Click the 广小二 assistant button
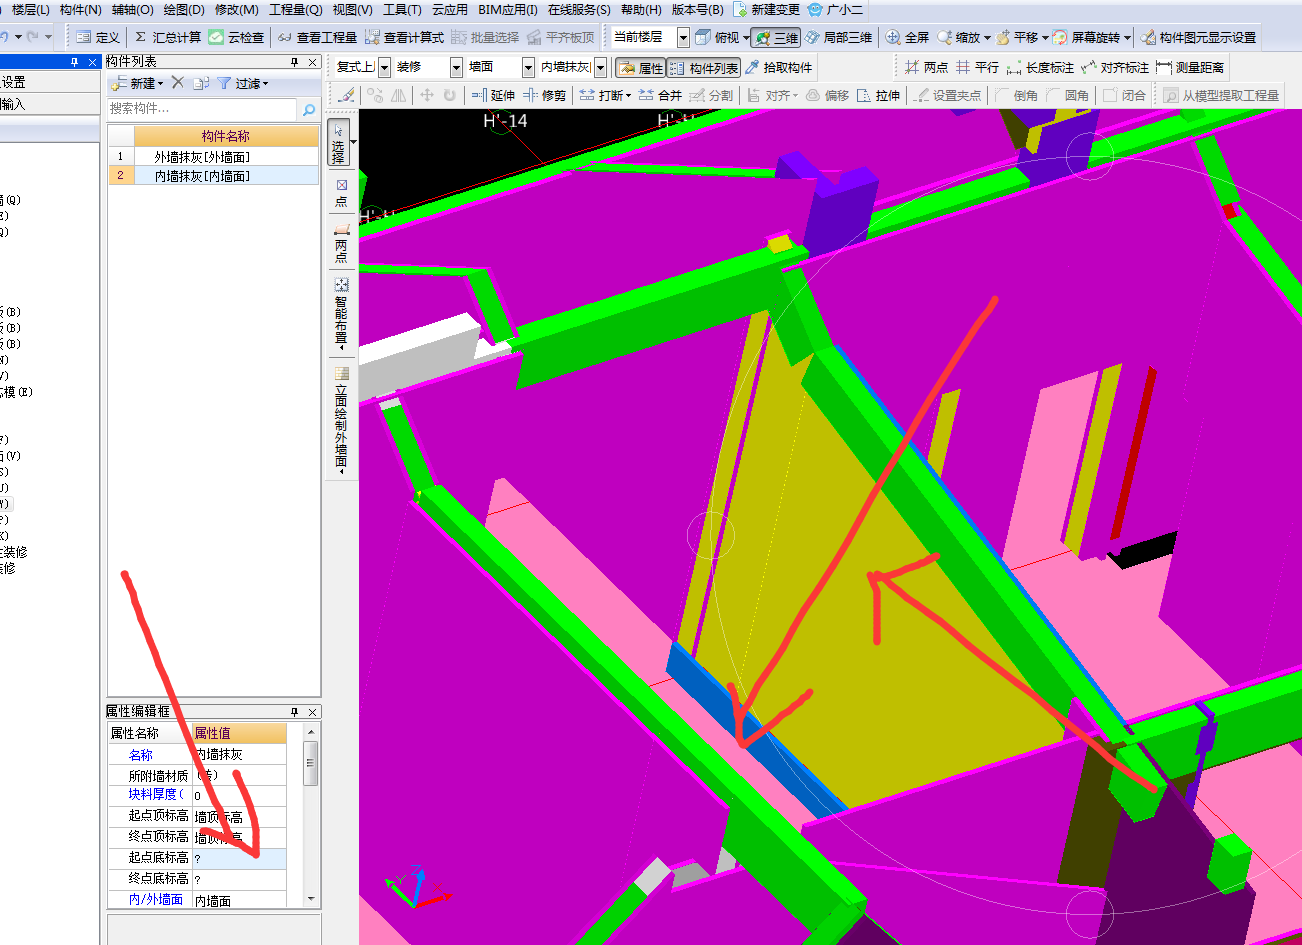Screen dimensions: 1302x945 pyautogui.click(x=835, y=9)
